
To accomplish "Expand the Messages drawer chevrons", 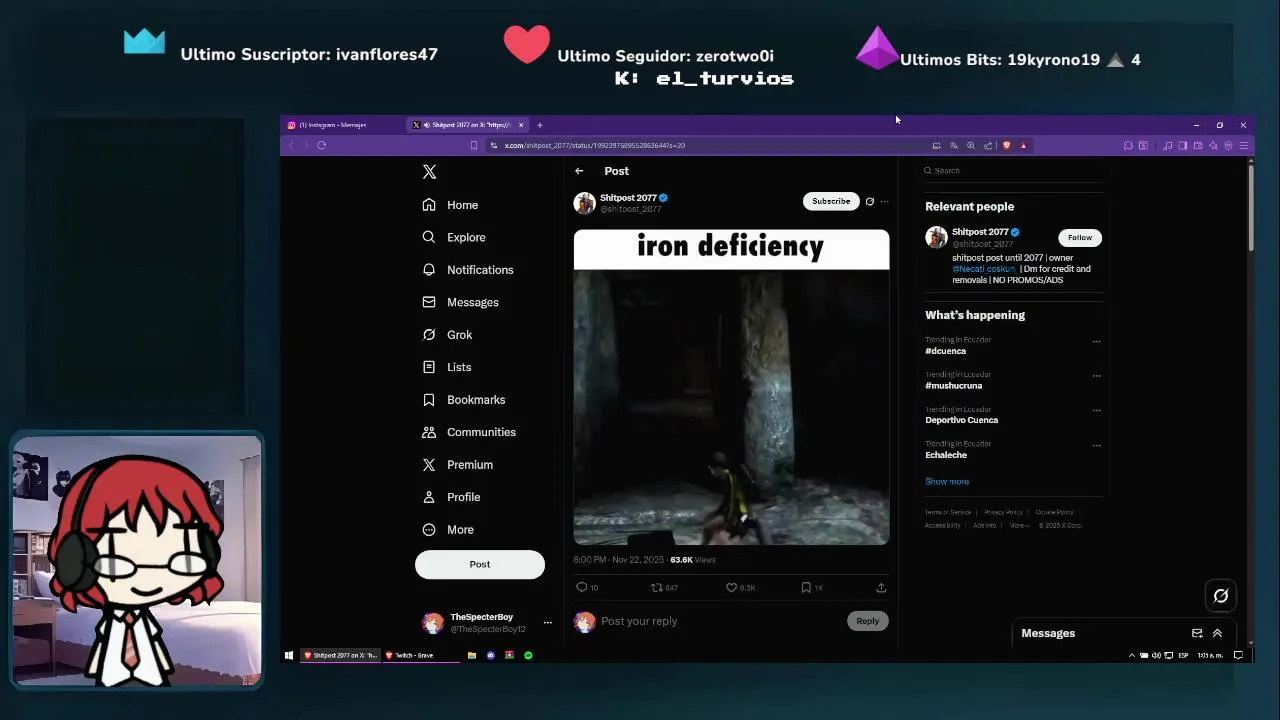I will 1217,633.
